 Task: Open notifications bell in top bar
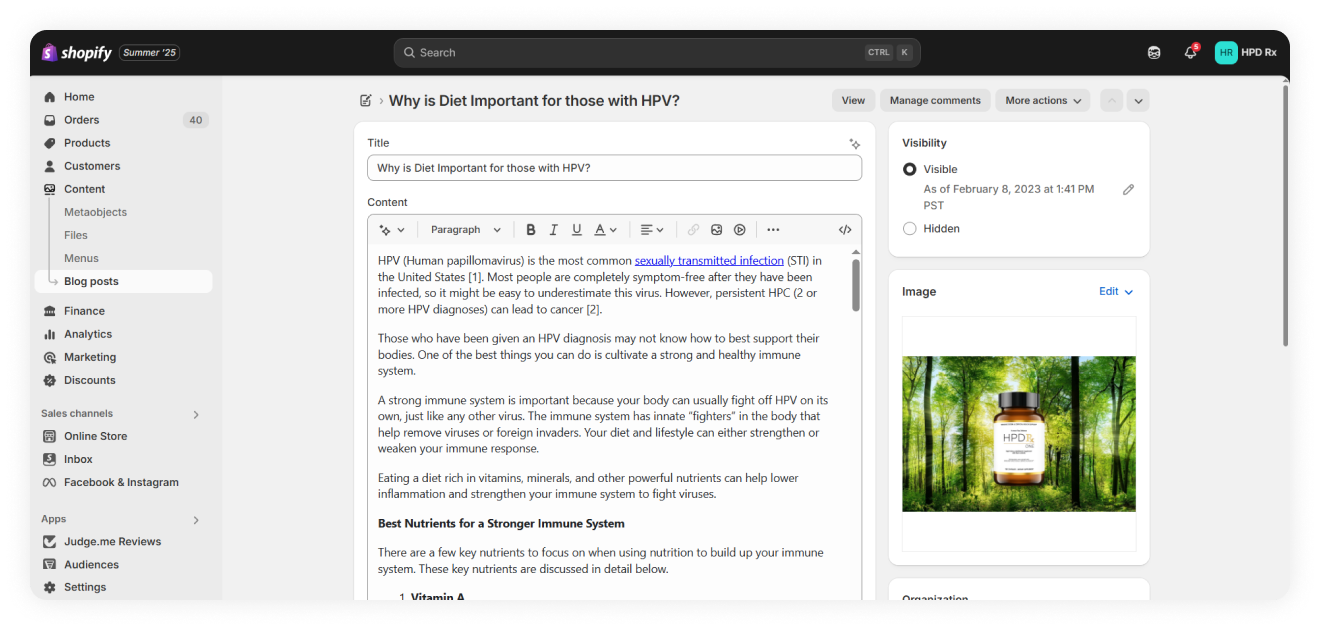[x=1190, y=53]
